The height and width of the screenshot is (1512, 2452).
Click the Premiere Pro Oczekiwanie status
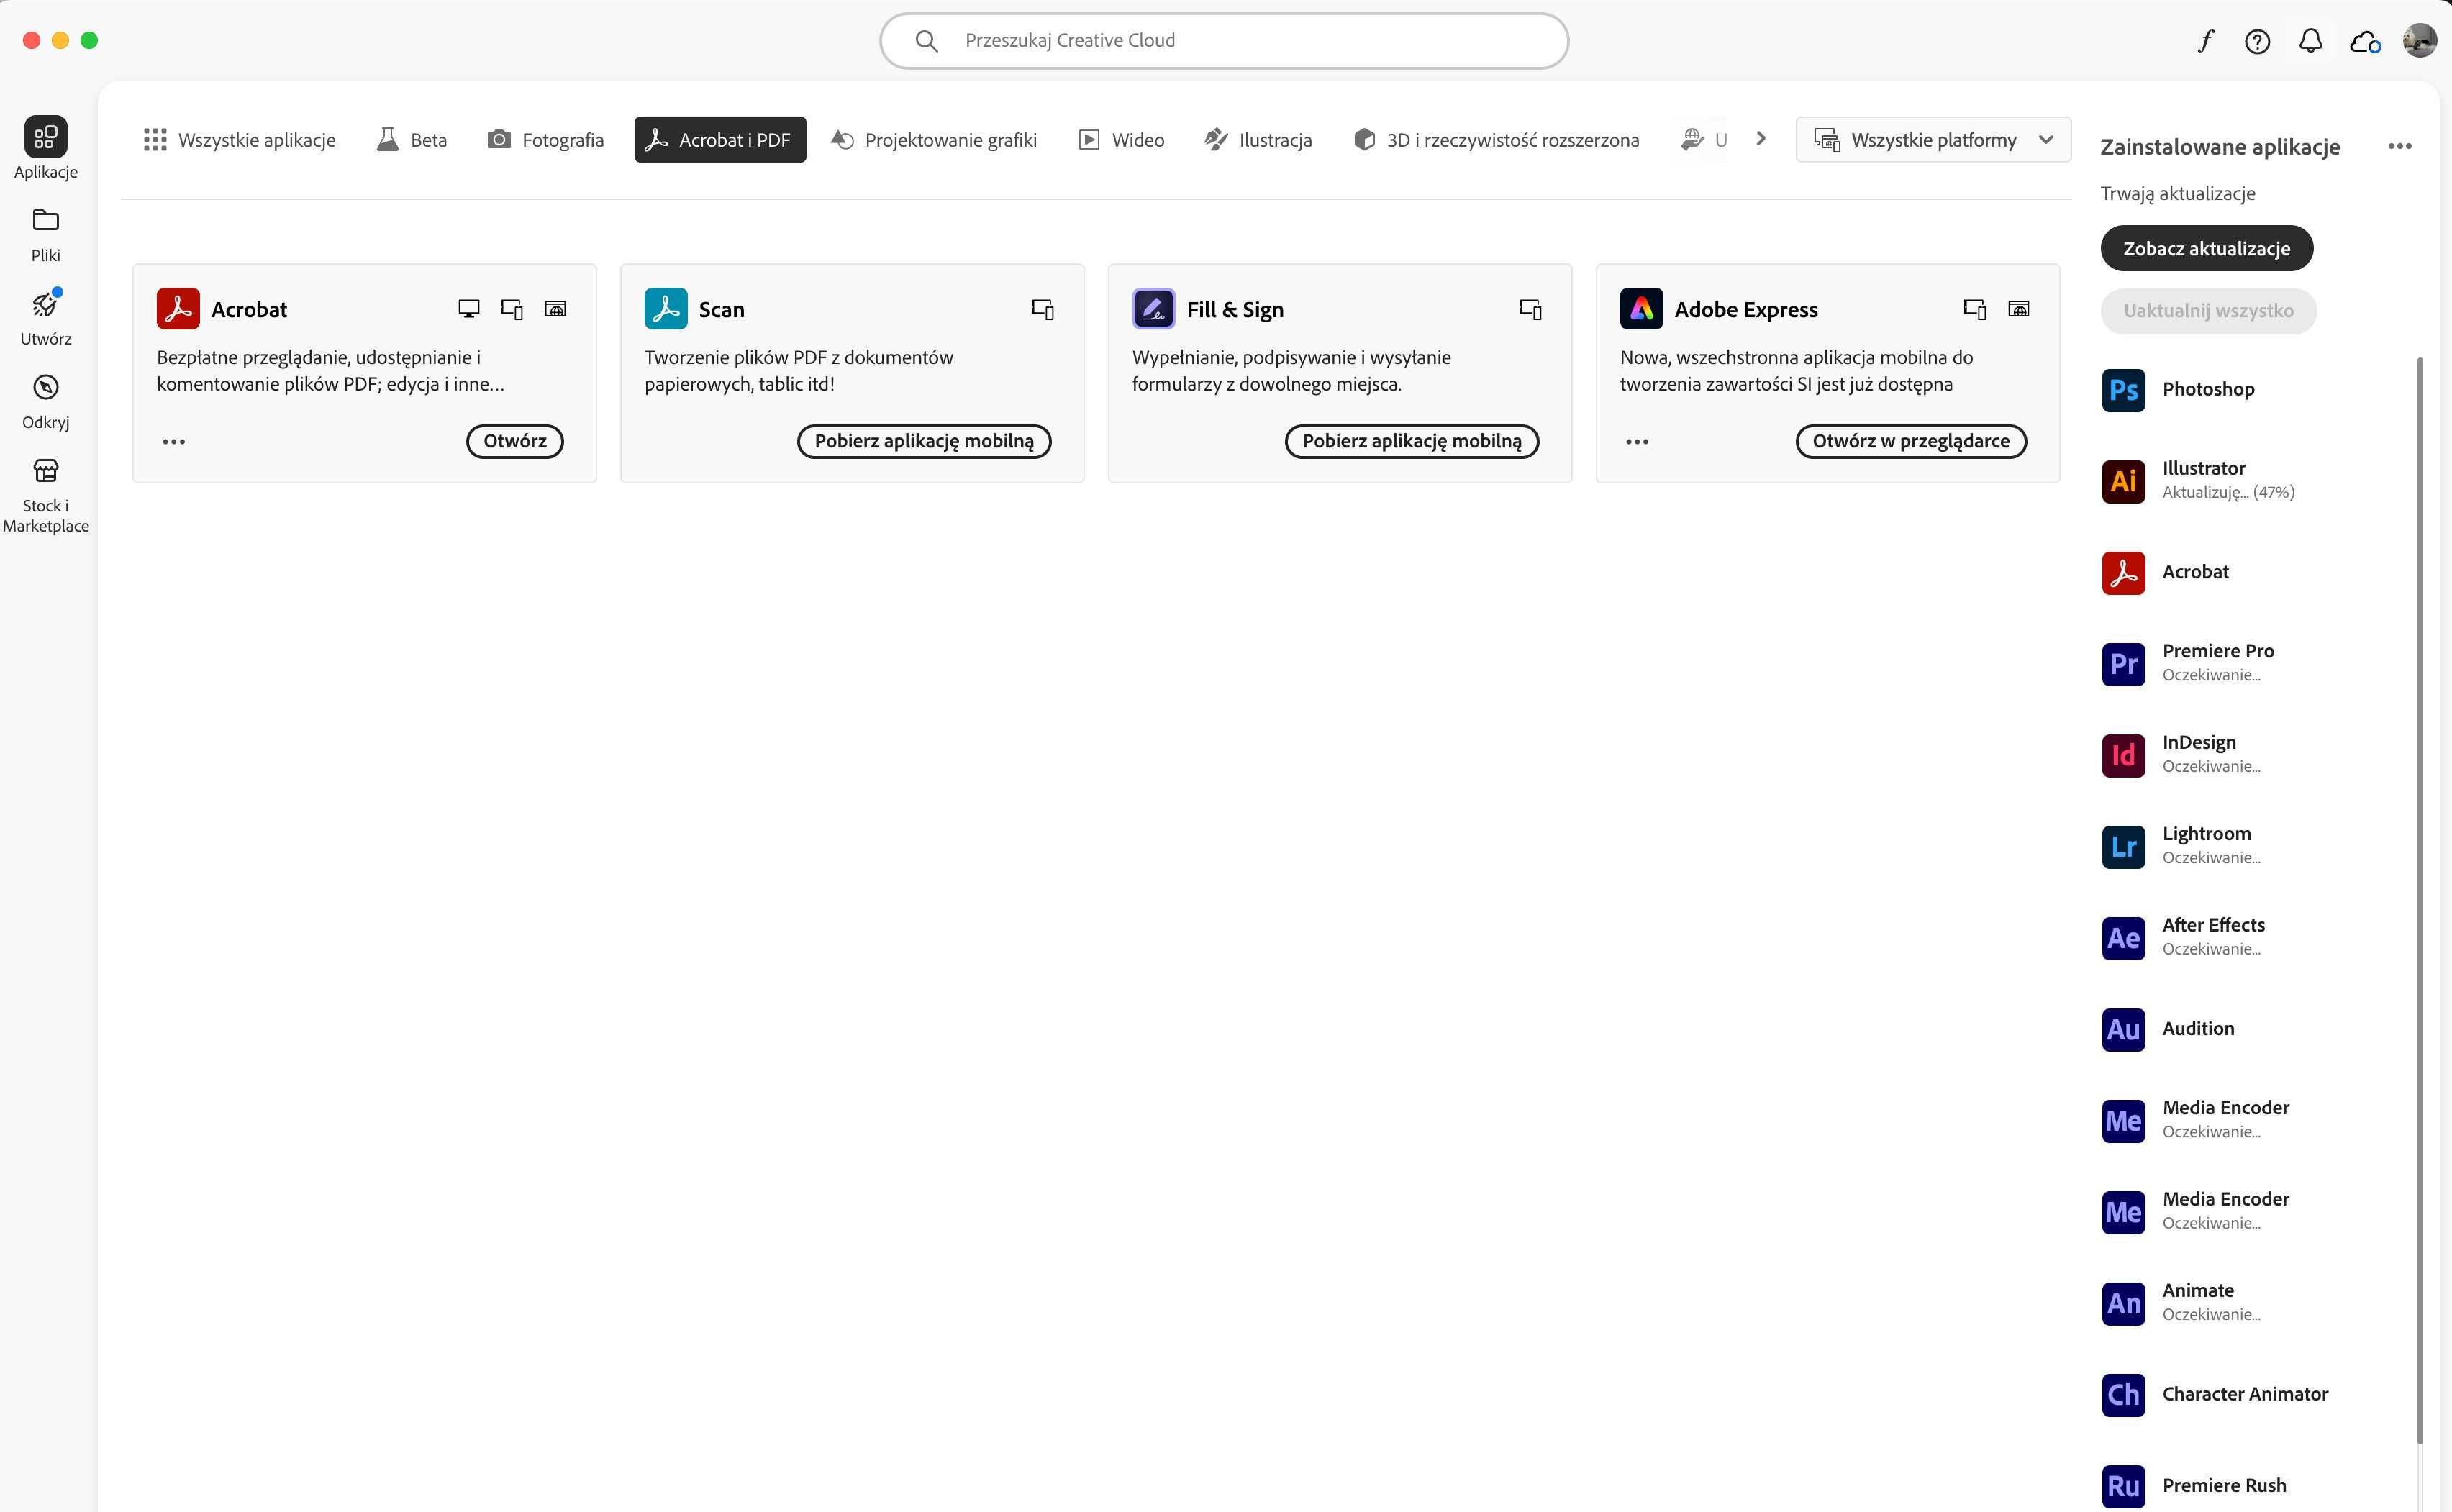2211,675
